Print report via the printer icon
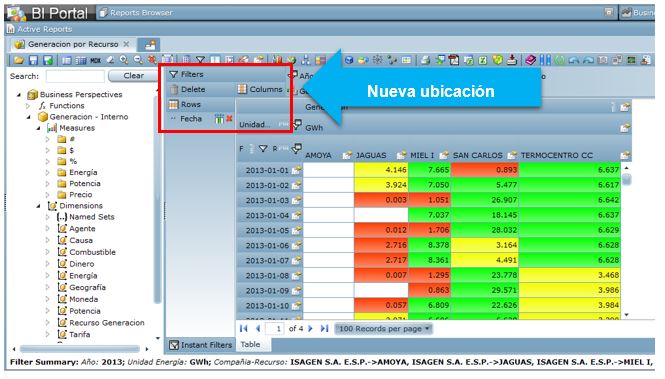665x379 pixels. [x=425, y=60]
